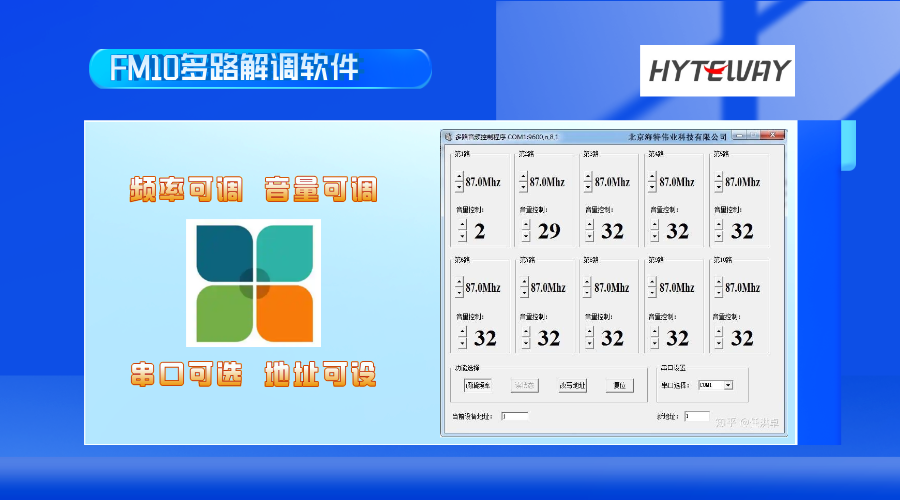Click the new address field at bottom right
This screenshot has width=900, height=500.
[696, 416]
